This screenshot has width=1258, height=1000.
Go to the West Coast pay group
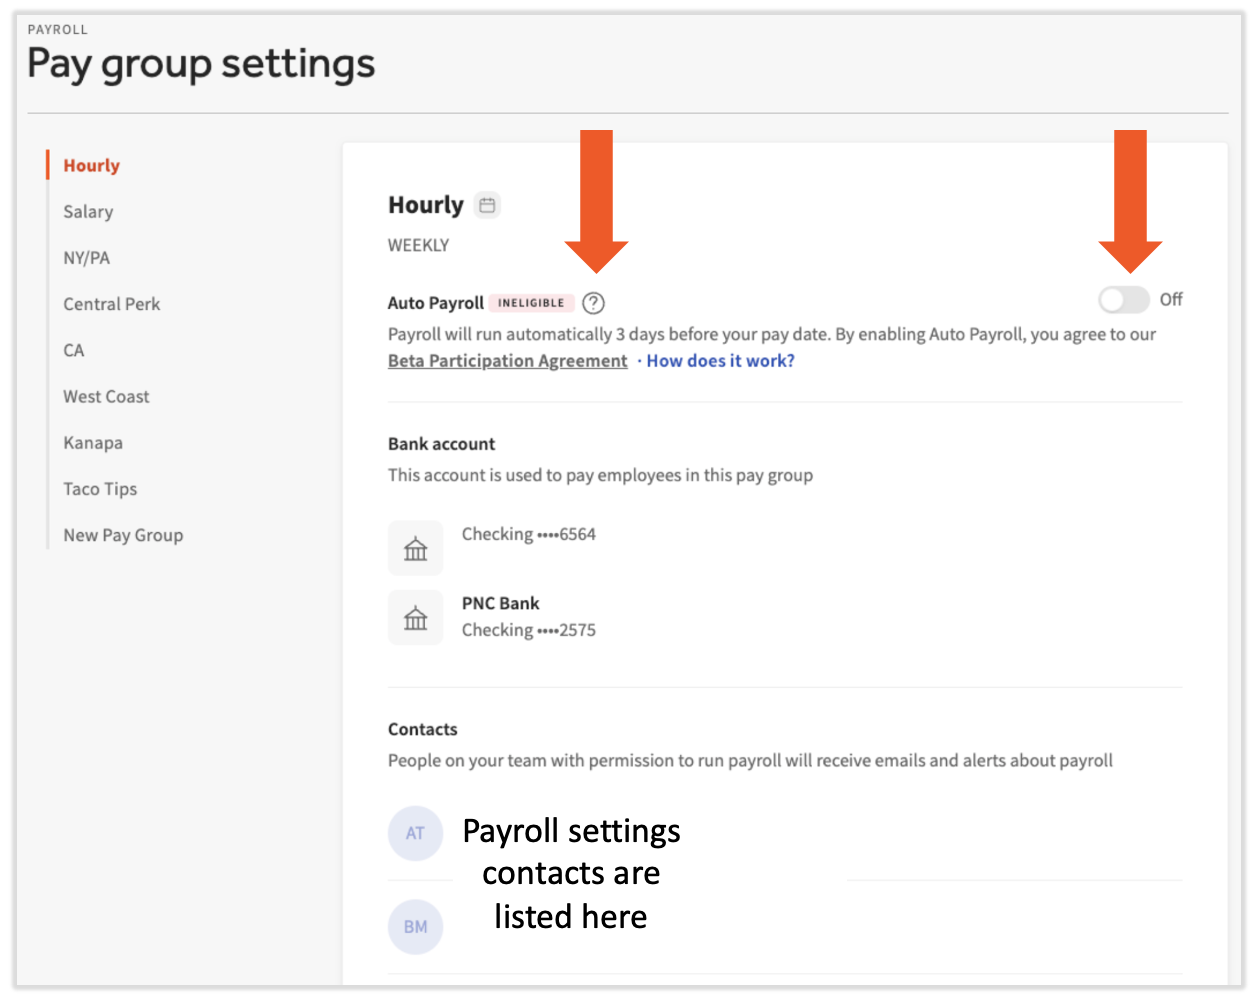click(106, 397)
